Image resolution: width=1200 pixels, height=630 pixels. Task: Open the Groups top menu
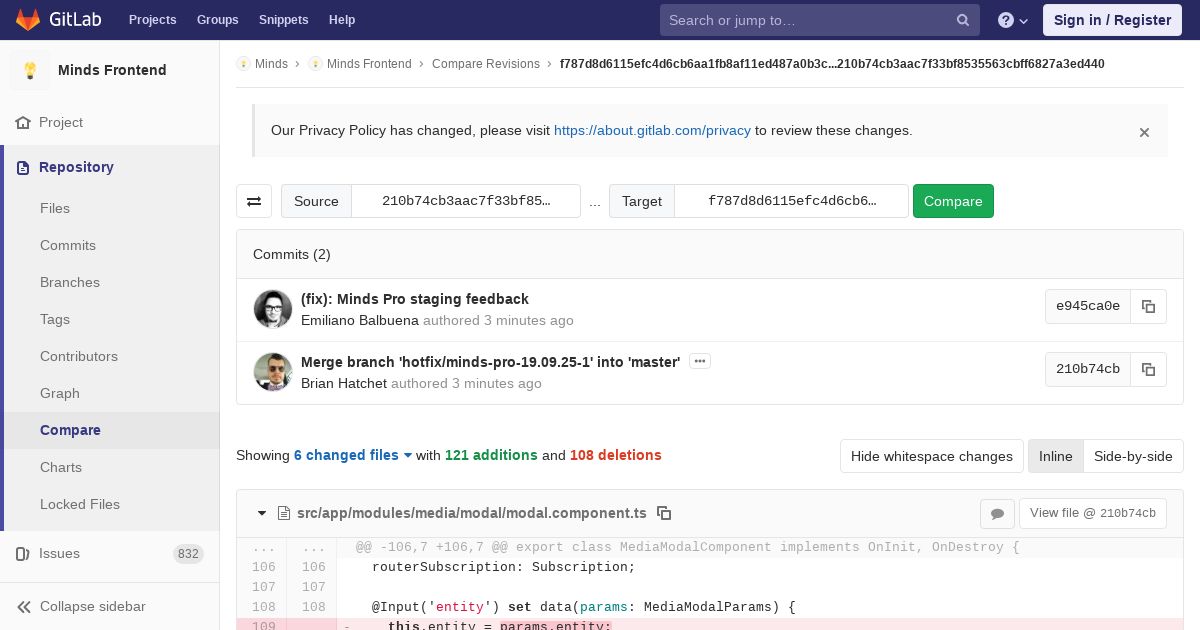217,20
